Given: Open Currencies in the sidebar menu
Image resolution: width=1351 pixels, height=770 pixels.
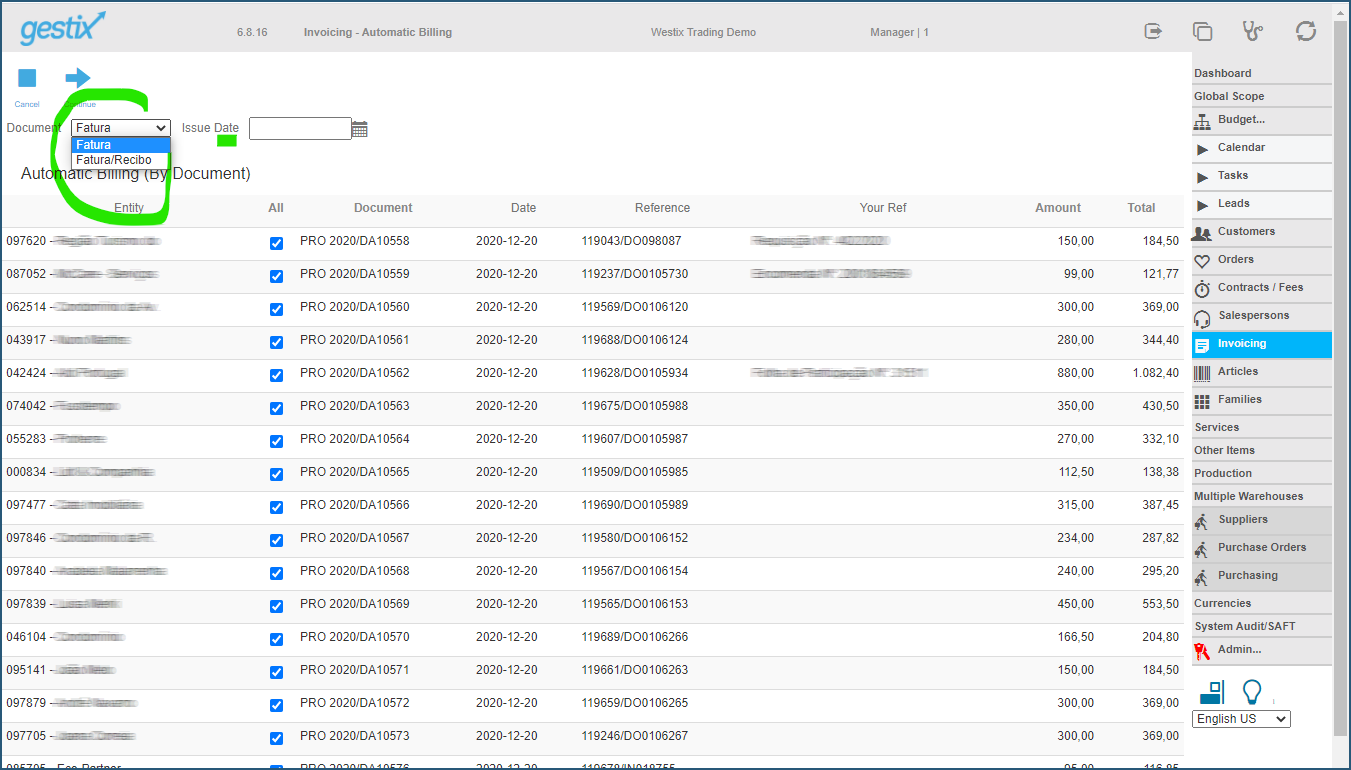Looking at the screenshot, I should [x=1262, y=603].
